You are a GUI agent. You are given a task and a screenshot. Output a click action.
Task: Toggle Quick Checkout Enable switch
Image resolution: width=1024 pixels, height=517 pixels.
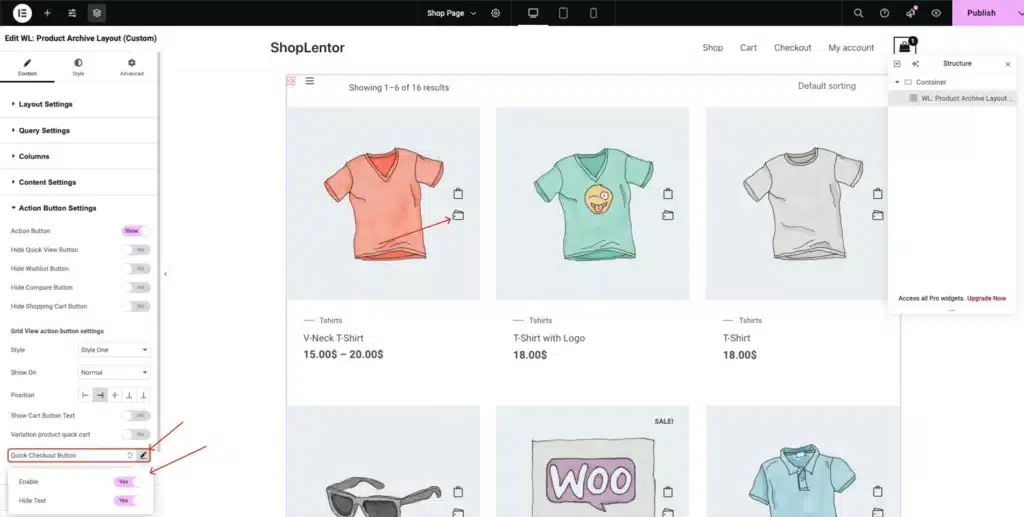(127, 482)
